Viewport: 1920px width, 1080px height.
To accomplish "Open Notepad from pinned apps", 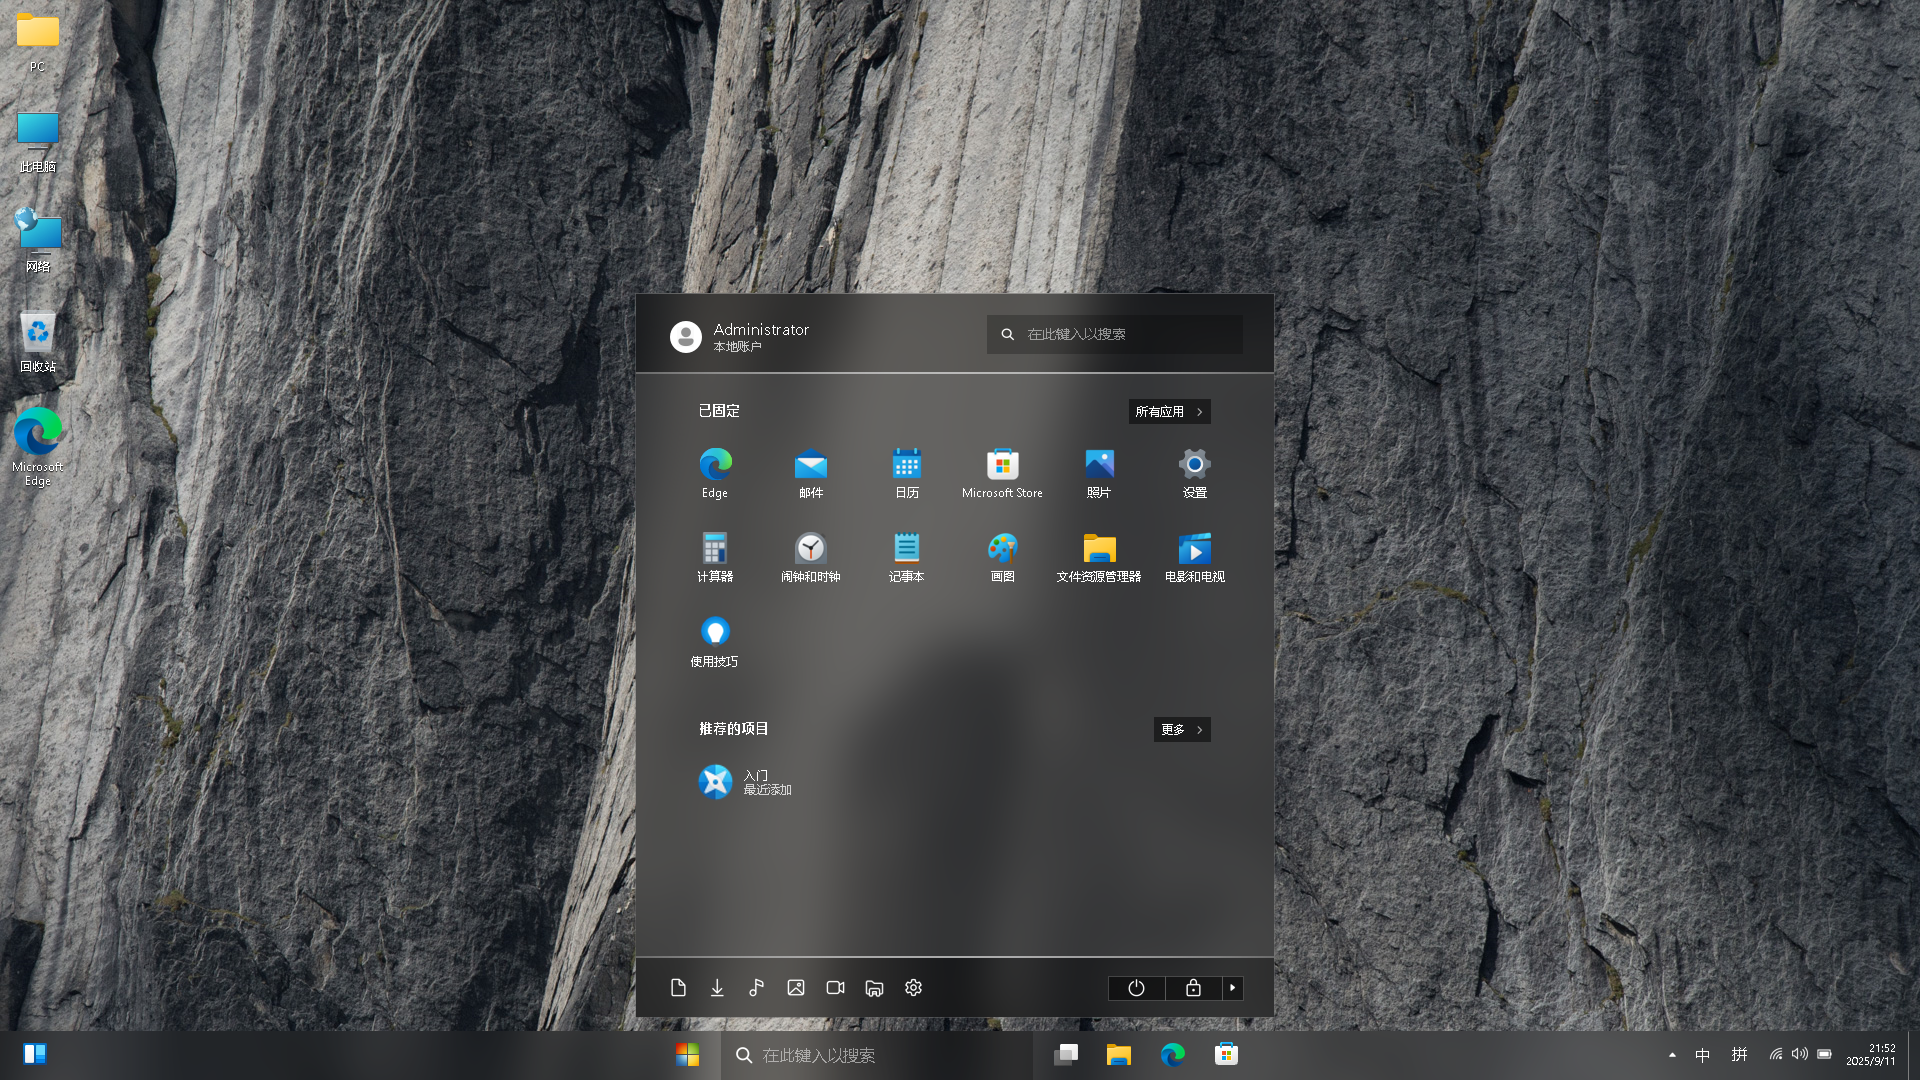I will point(906,556).
